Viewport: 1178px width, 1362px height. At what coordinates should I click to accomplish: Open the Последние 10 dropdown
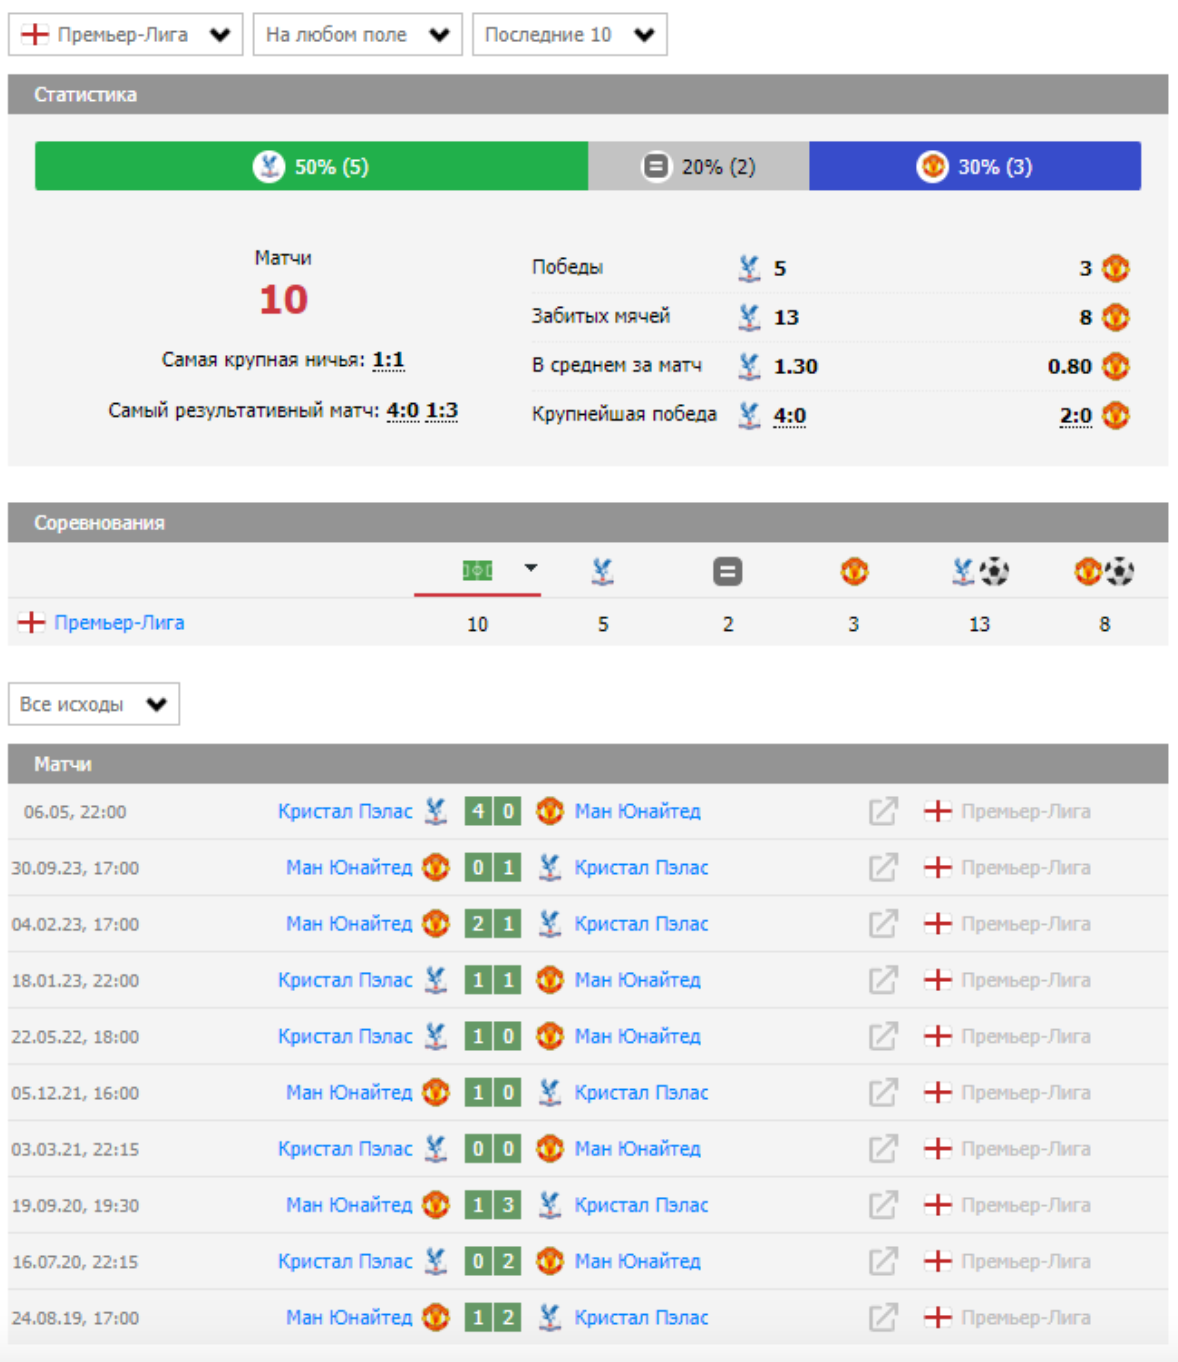click(569, 35)
